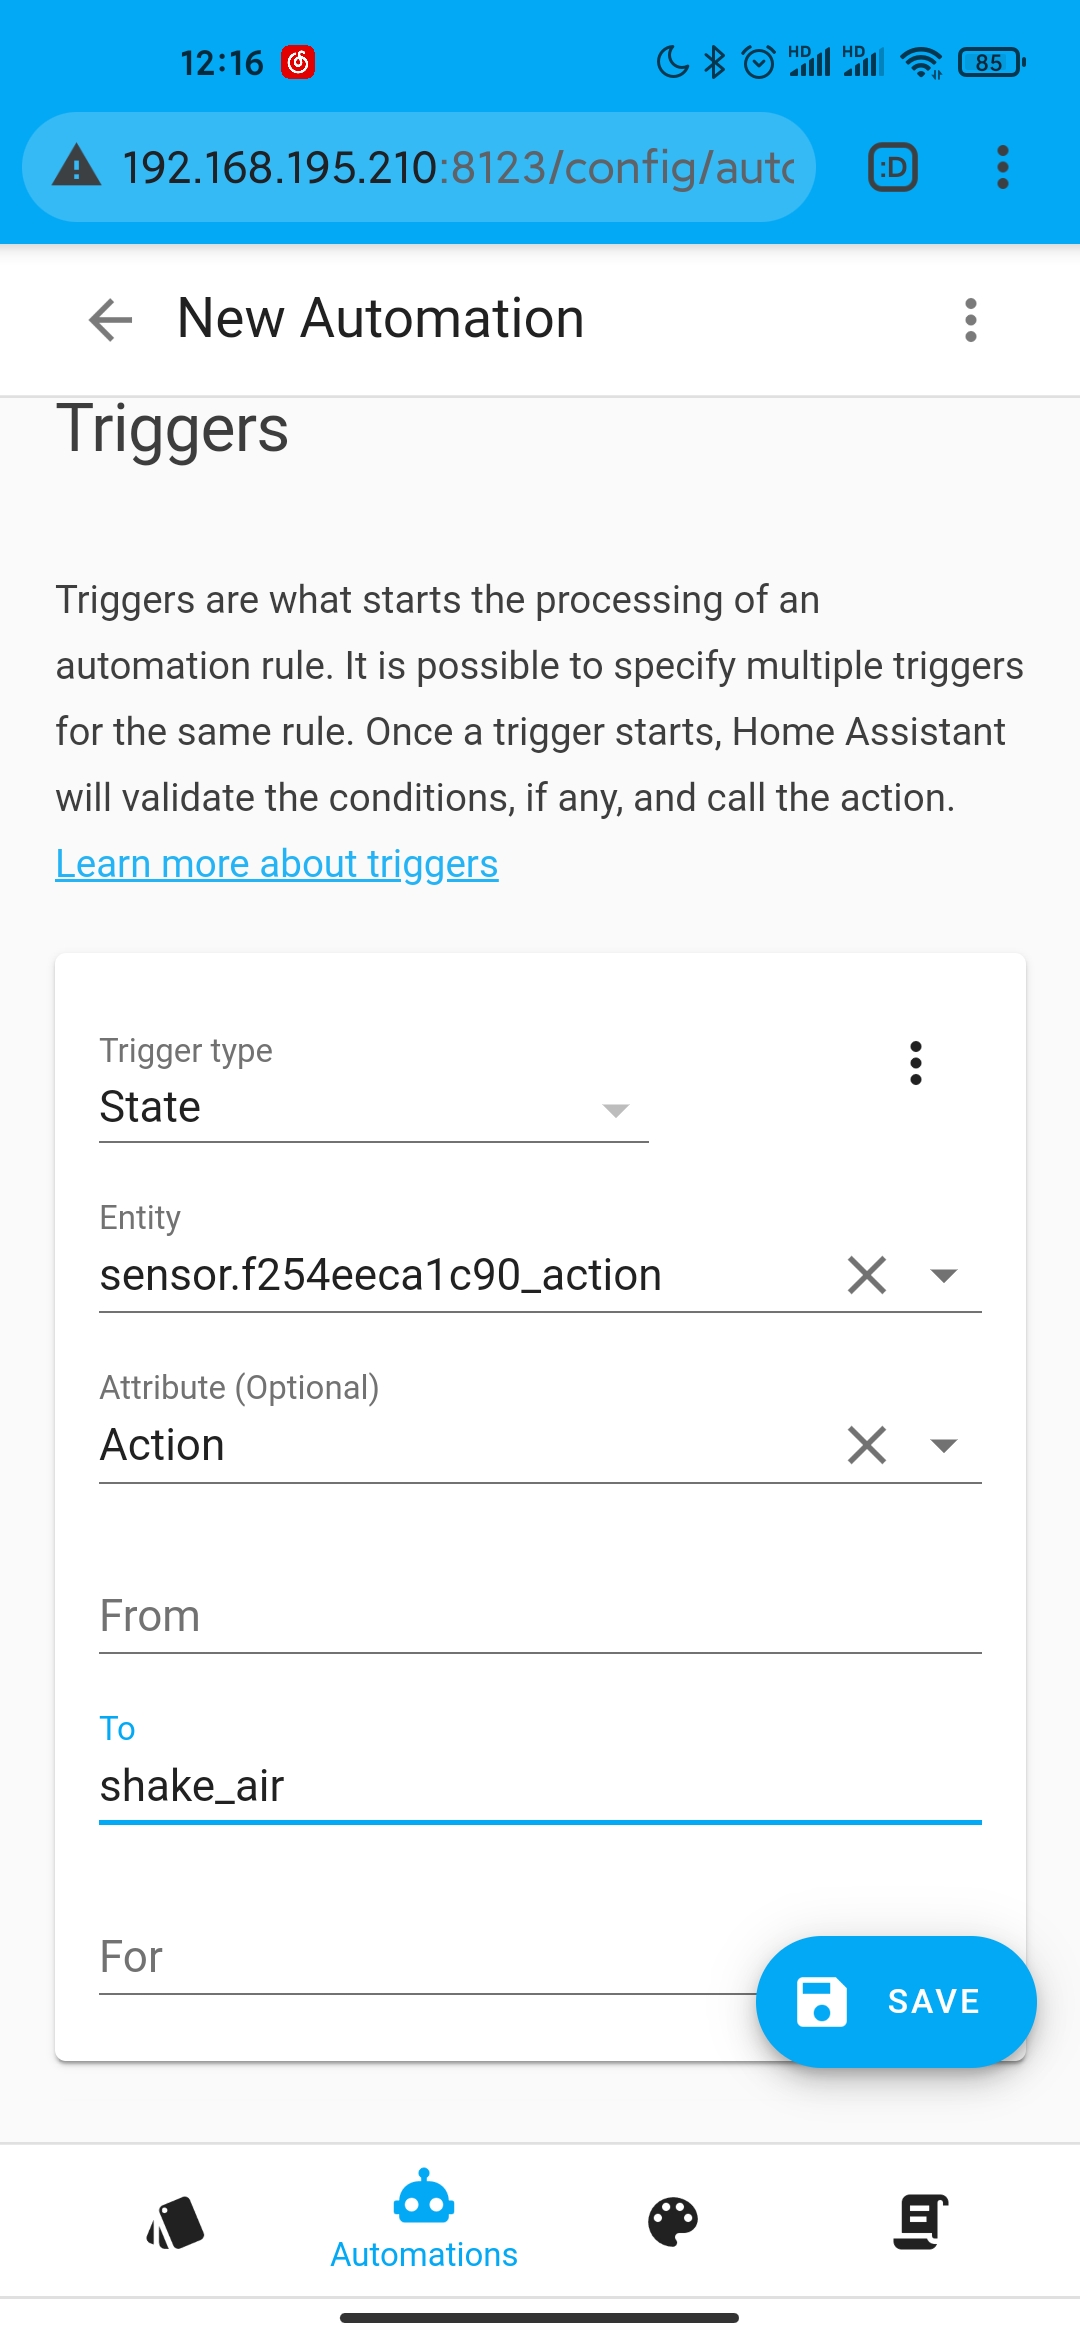Screen dimensions: 1080x2340
Task: Open the Chrome browser menu
Action: pos(1002,167)
